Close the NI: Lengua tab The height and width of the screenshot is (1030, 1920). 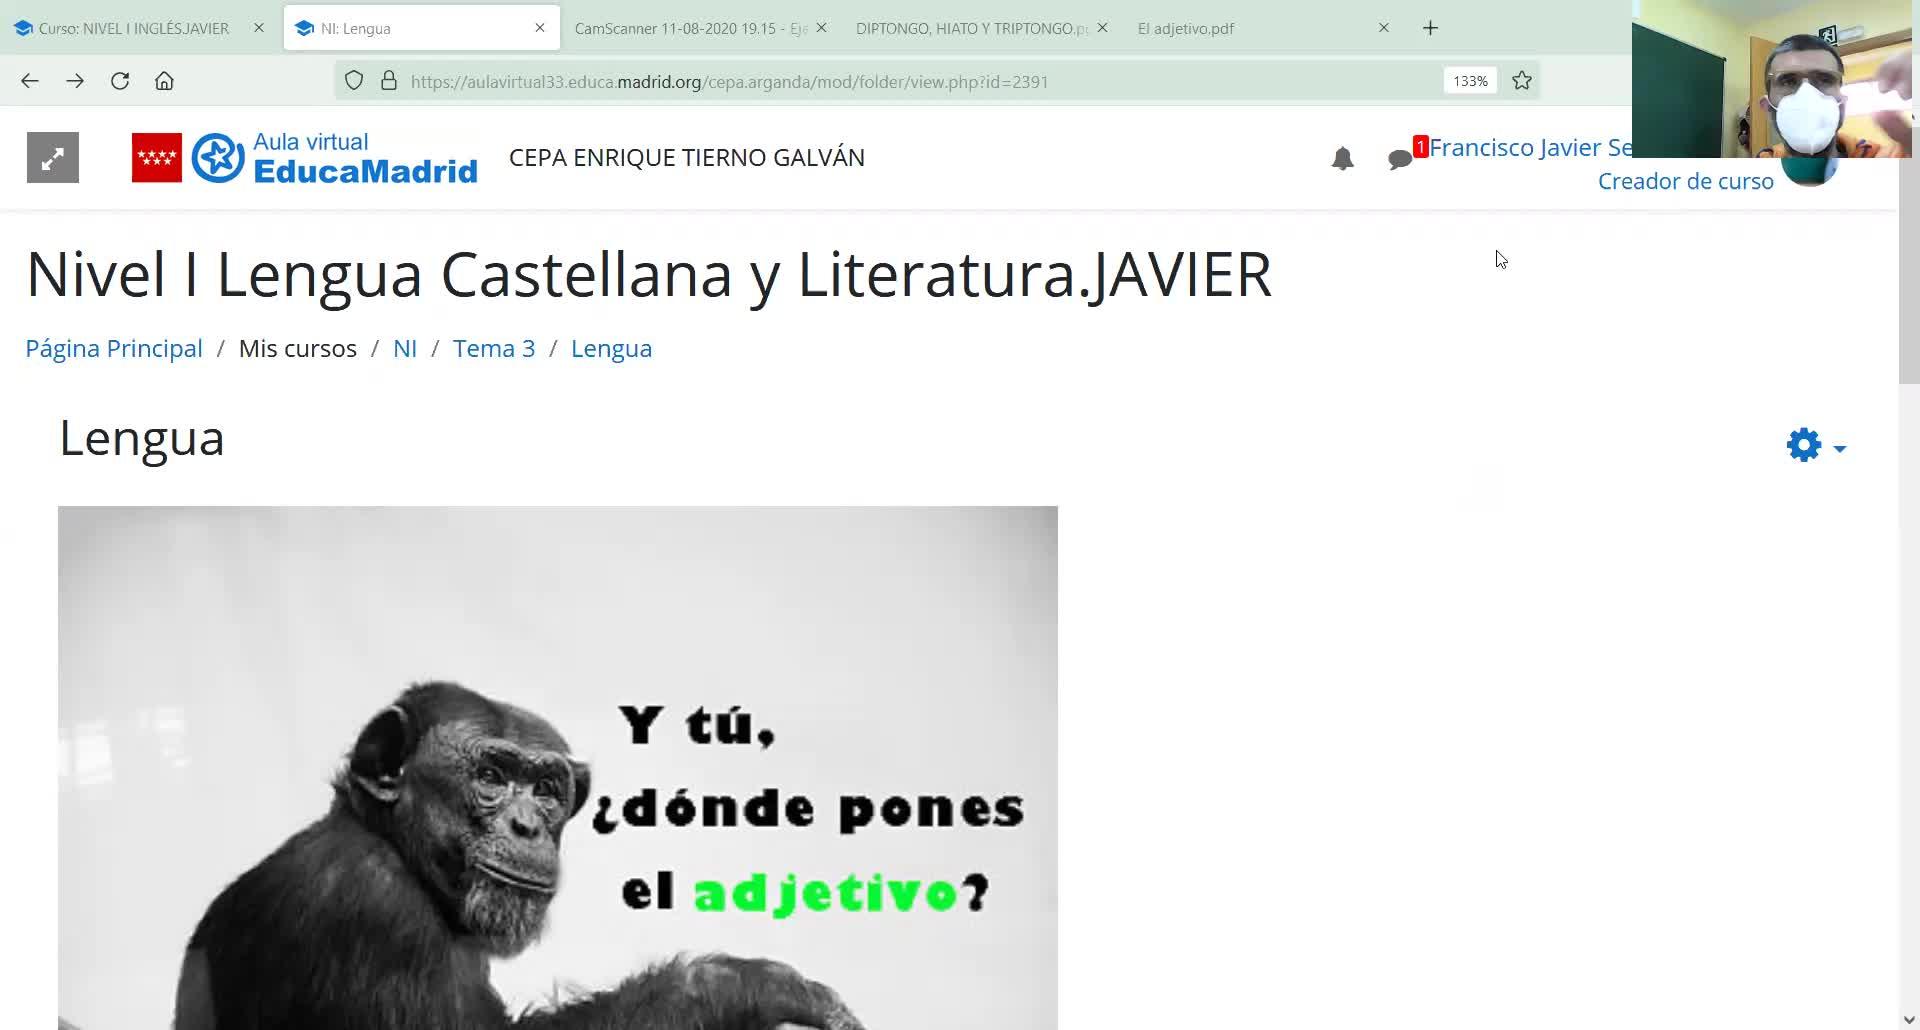pyautogui.click(x=540, y=28)
